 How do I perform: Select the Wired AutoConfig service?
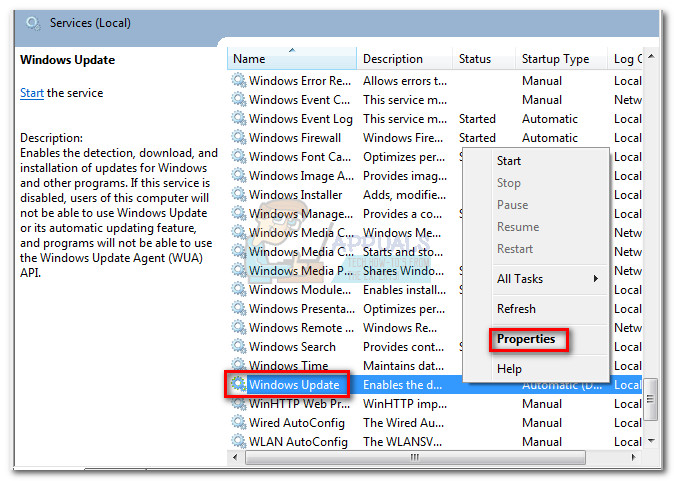(297, 423)
